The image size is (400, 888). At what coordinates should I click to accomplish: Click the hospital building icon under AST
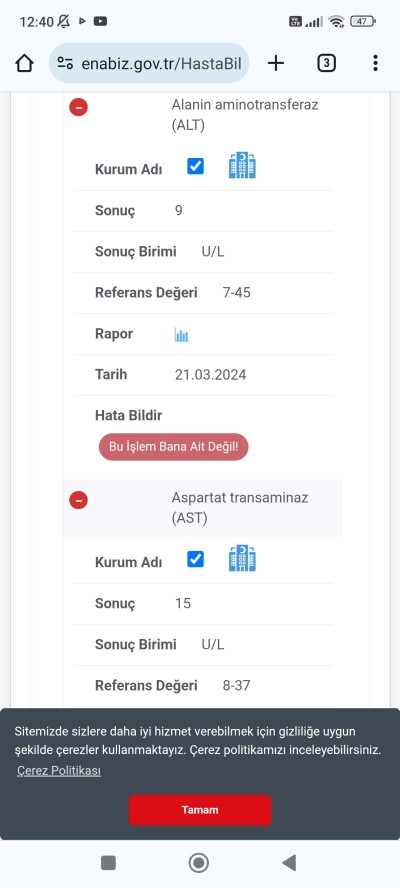(x=242, y=558)
